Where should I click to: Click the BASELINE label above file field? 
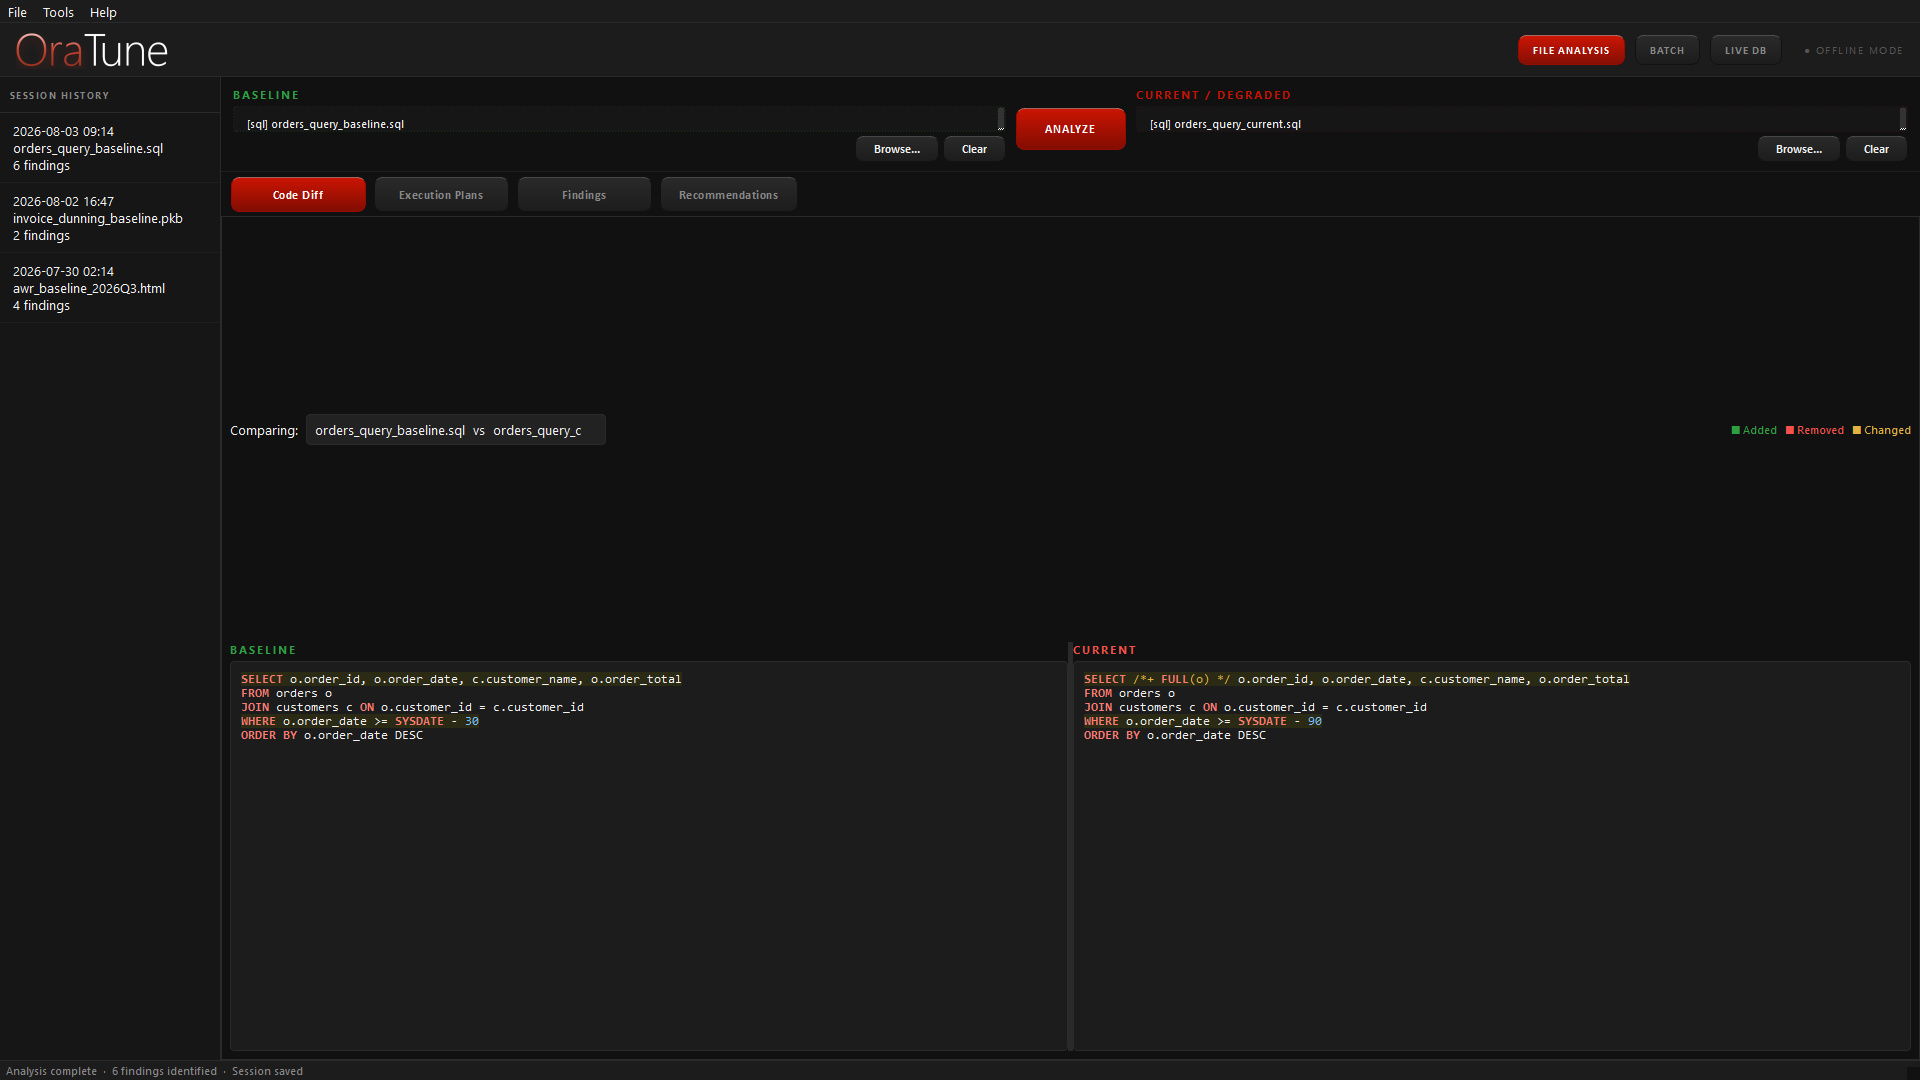click(x=266, y=95)
